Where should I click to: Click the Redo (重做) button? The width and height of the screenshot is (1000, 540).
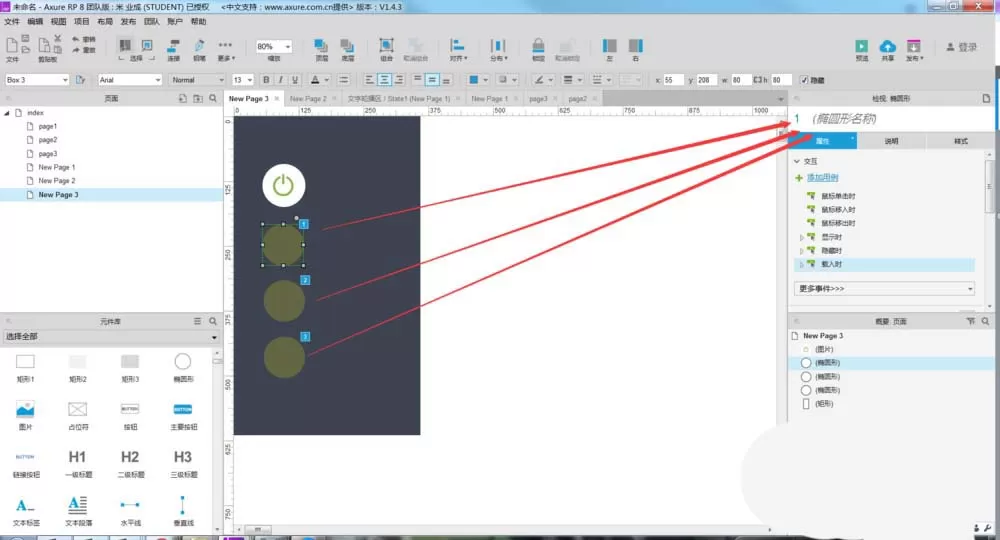84,50
